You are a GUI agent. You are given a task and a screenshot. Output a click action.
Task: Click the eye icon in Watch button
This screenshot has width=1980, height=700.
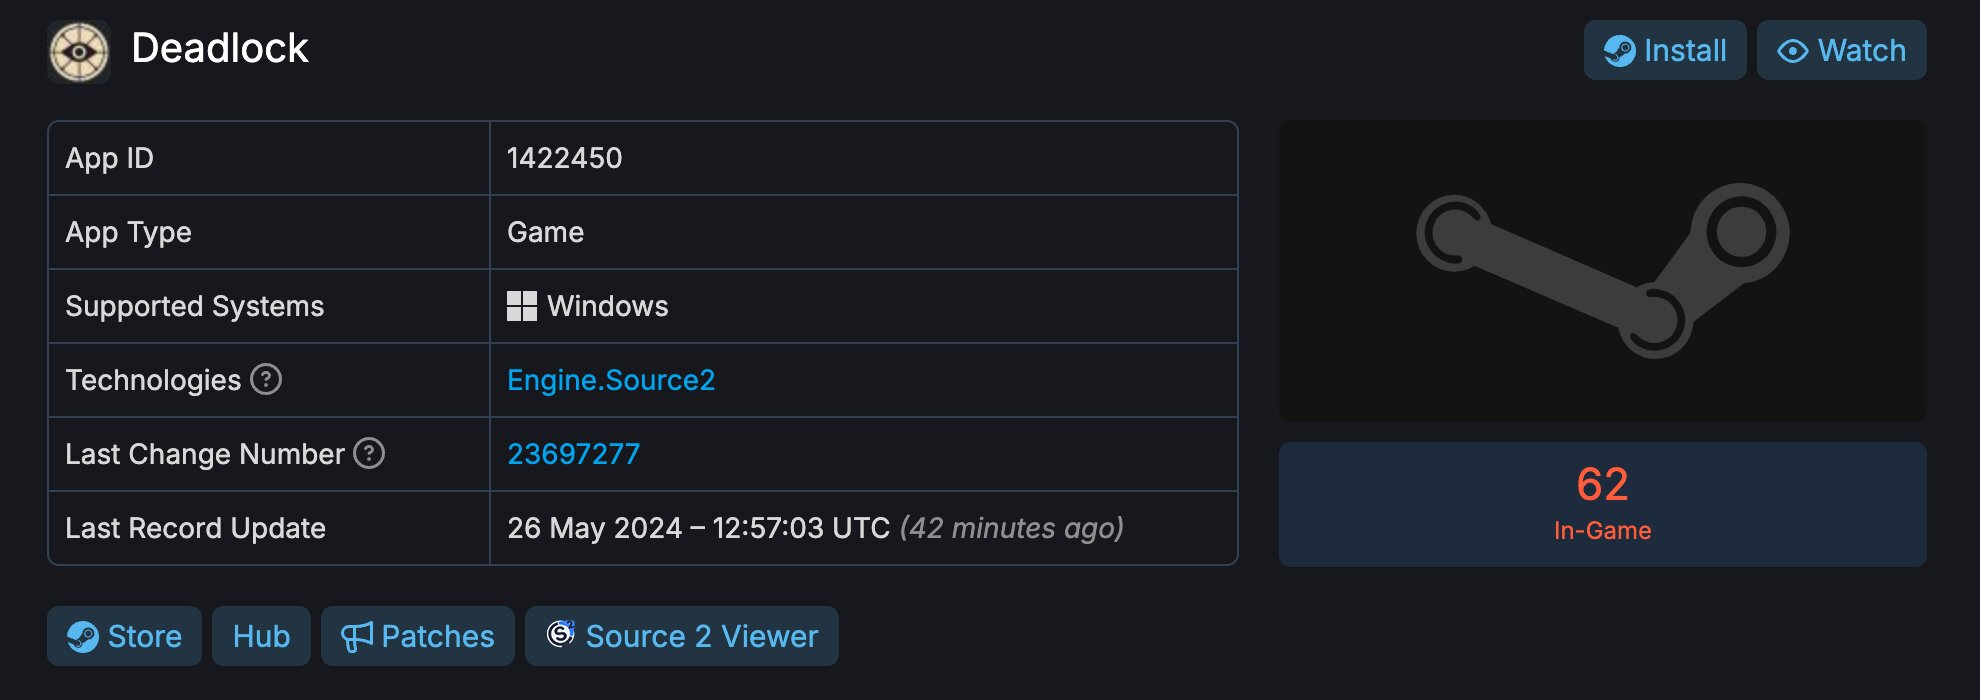coord(1793,51)
